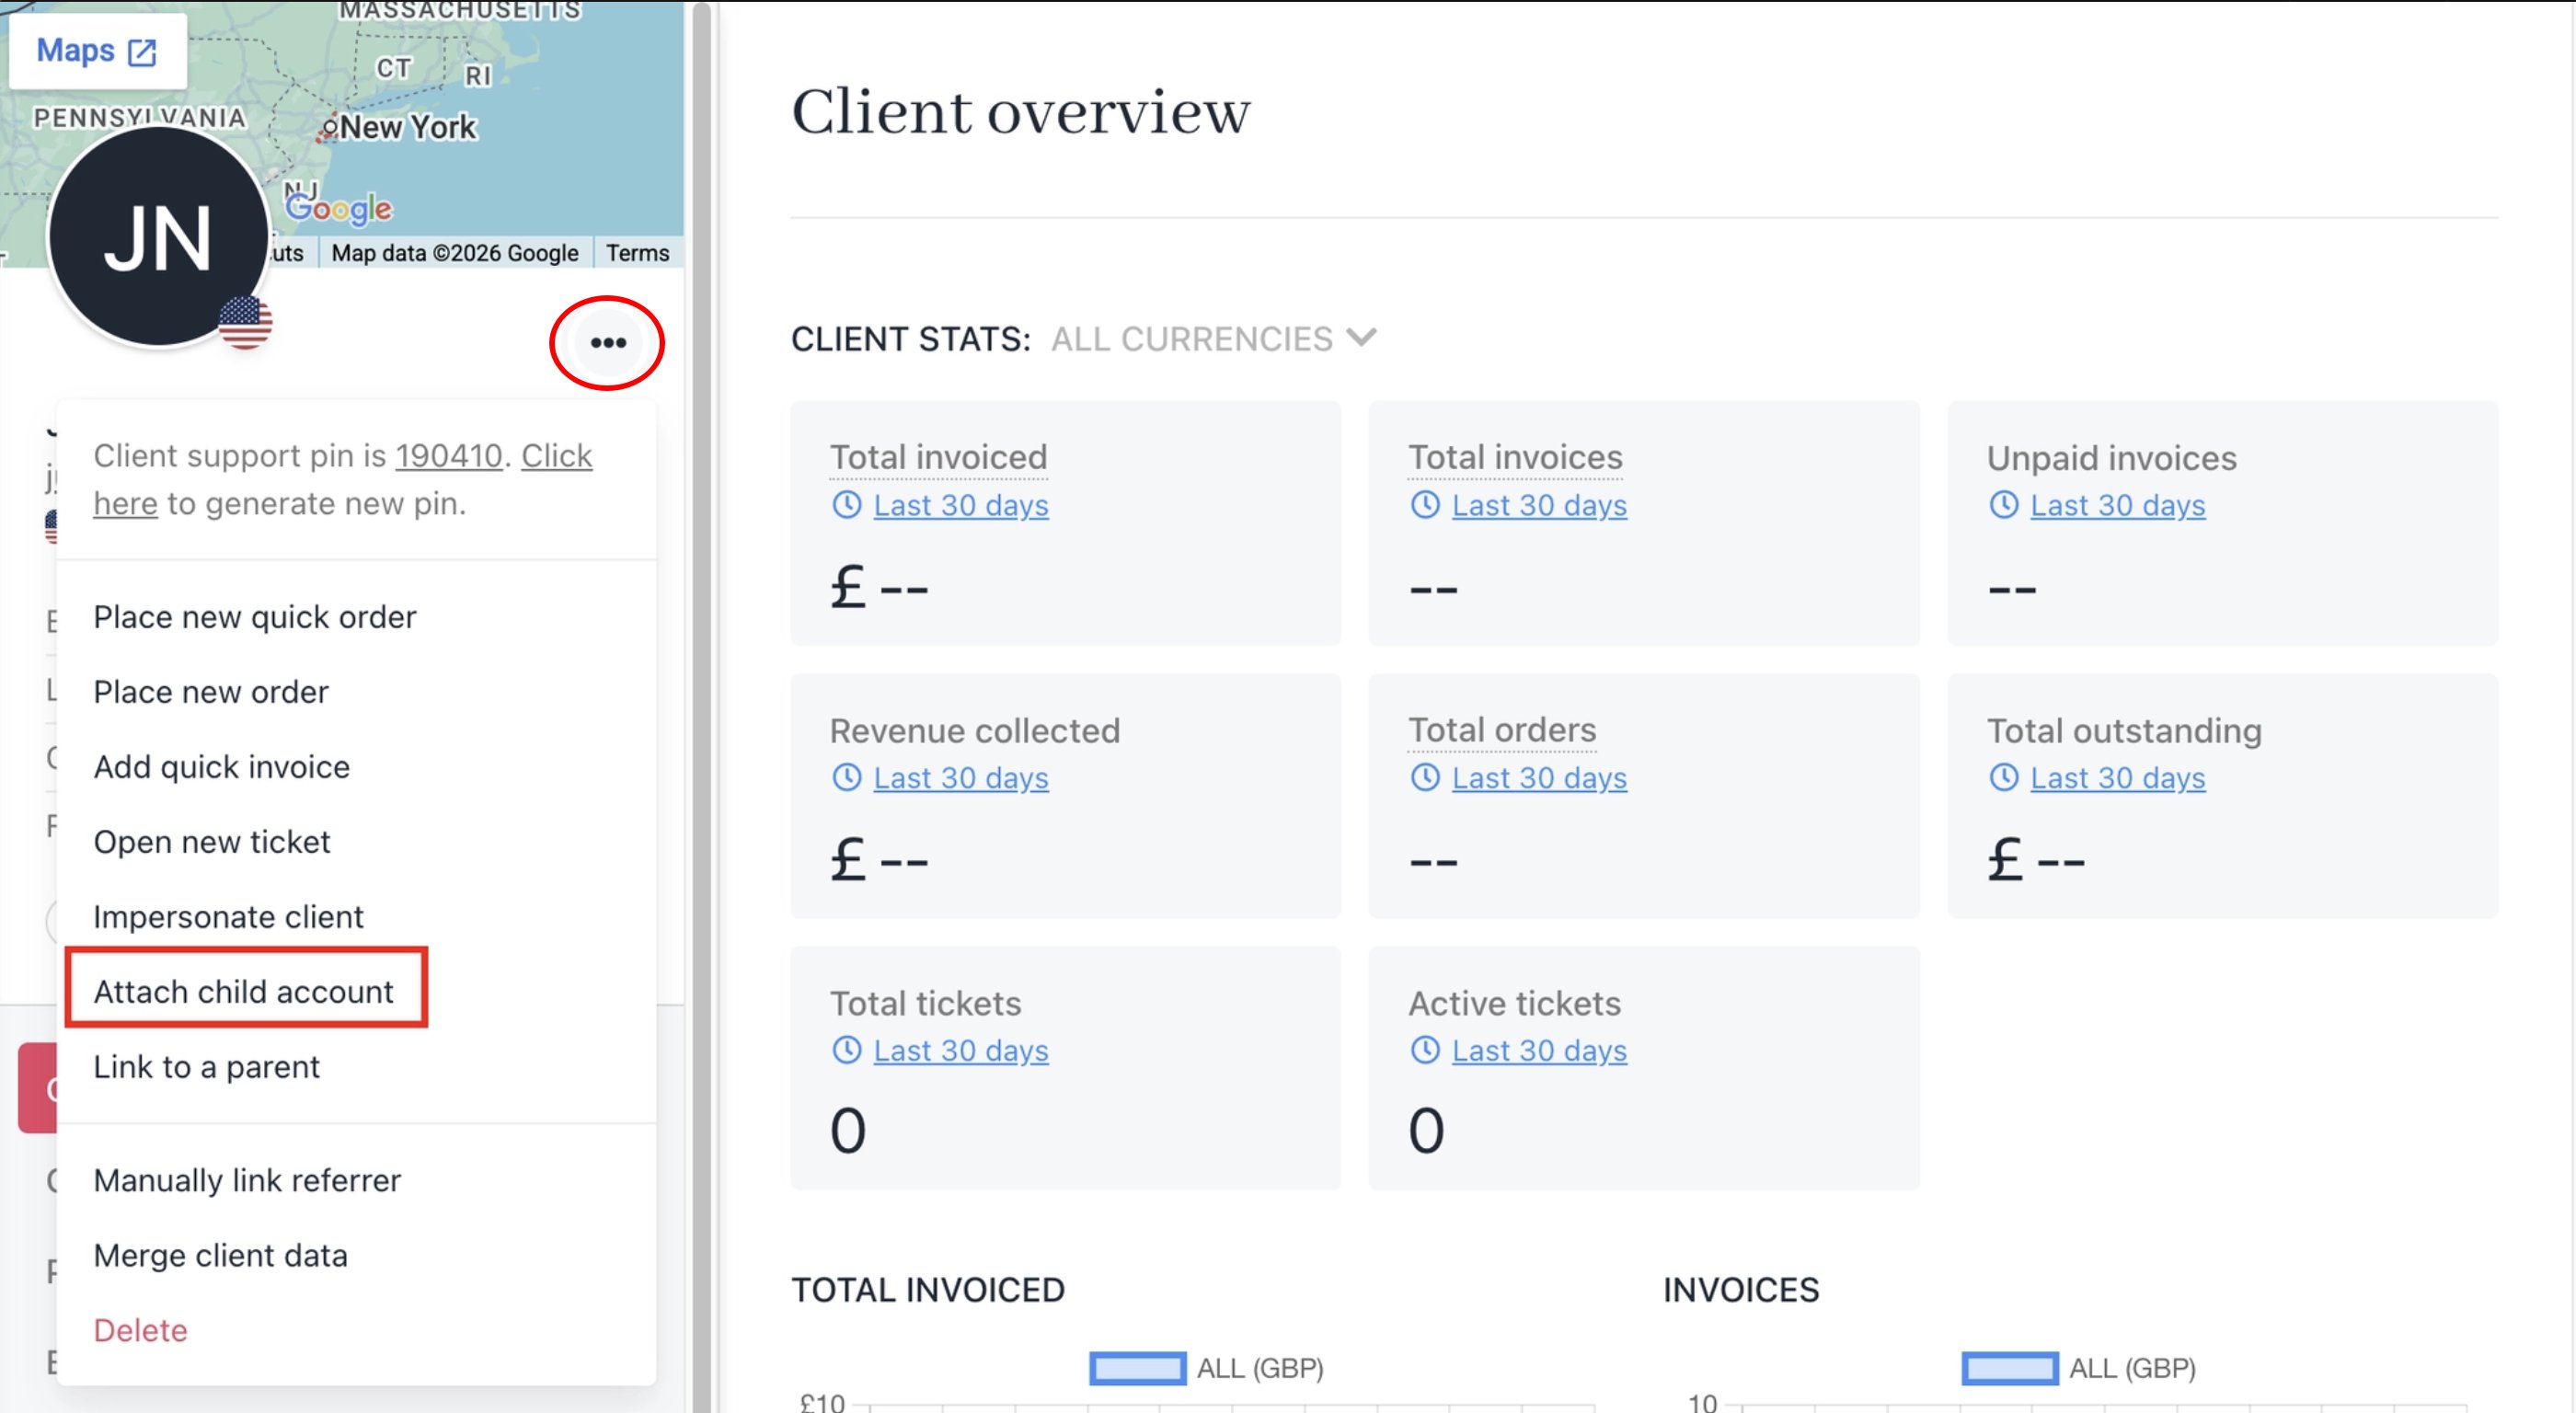Viewport: 2576px width, 1413px height.
Task: Toggle ALL (GBP) legend in Total Invoiced chart
Action: tap(1206, 1368)
